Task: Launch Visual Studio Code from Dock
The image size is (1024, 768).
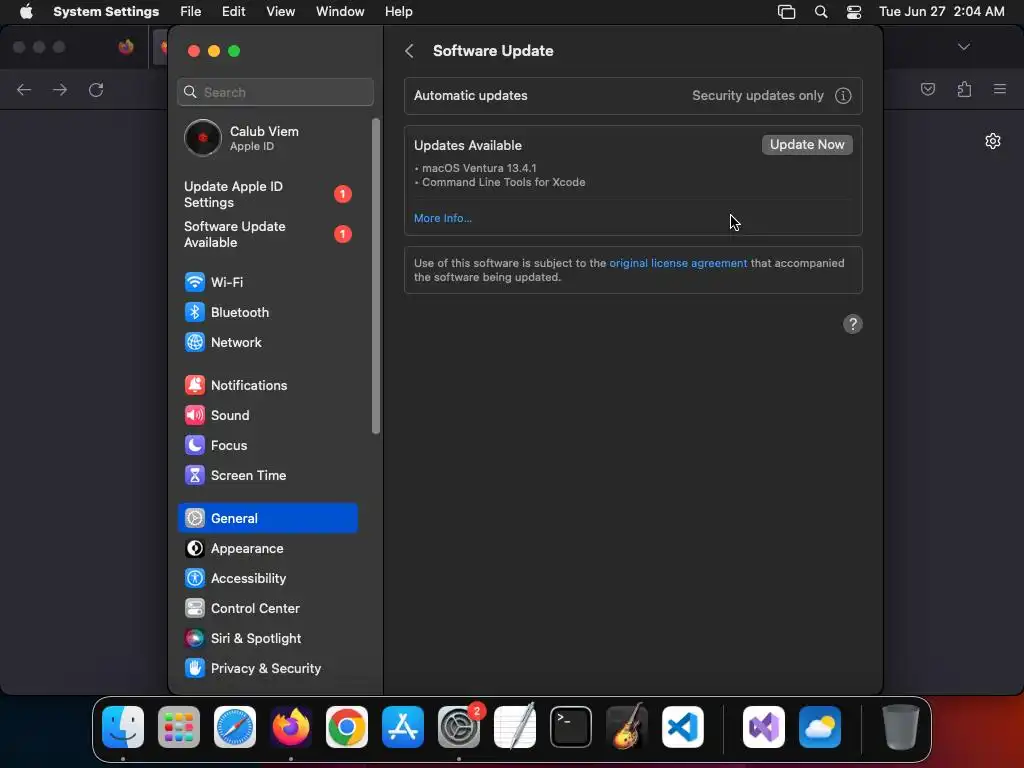Action: click(x=683, y=727)
